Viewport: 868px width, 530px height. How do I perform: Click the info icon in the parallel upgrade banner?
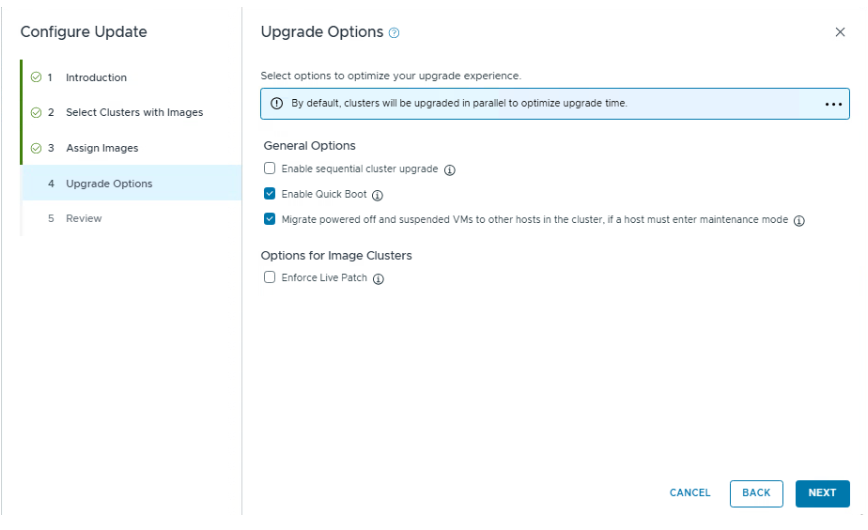277,103
